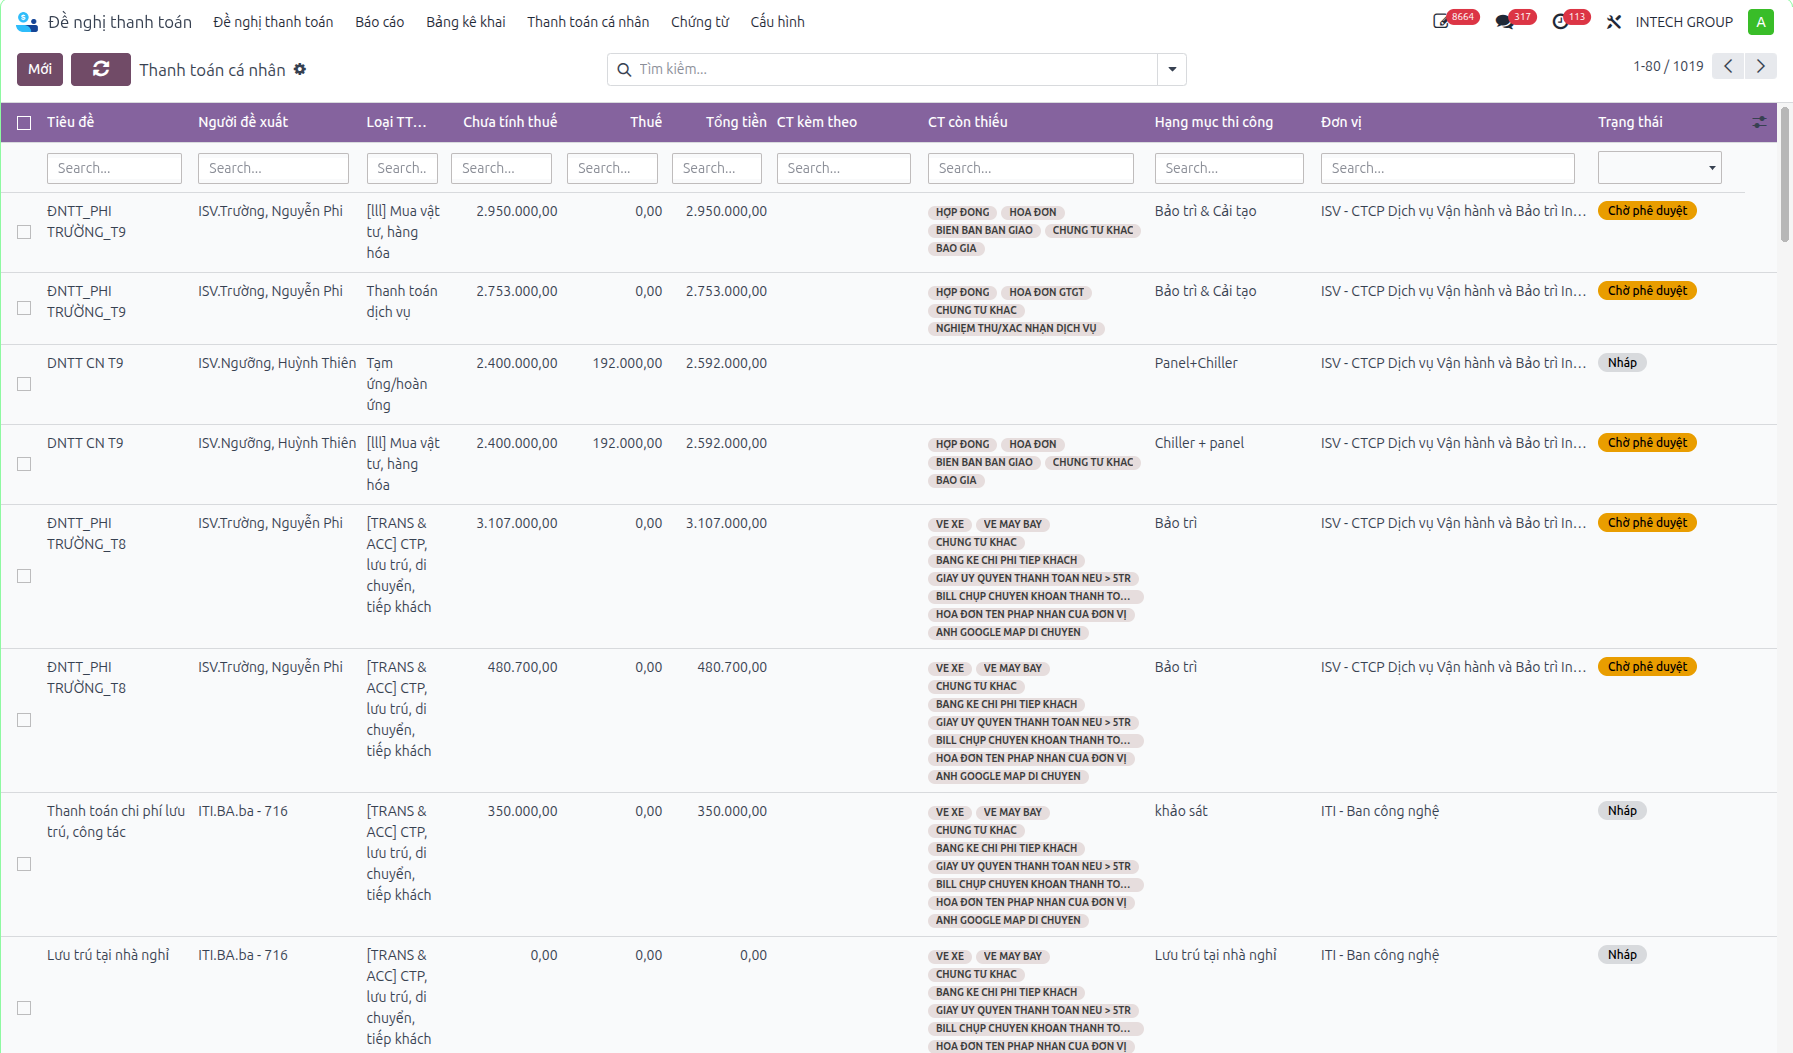The height and width of the screenshot is (1053, 1793).
Task: Open the Thanh toán cá nhân menu
Action: click(x=588, y=22)
